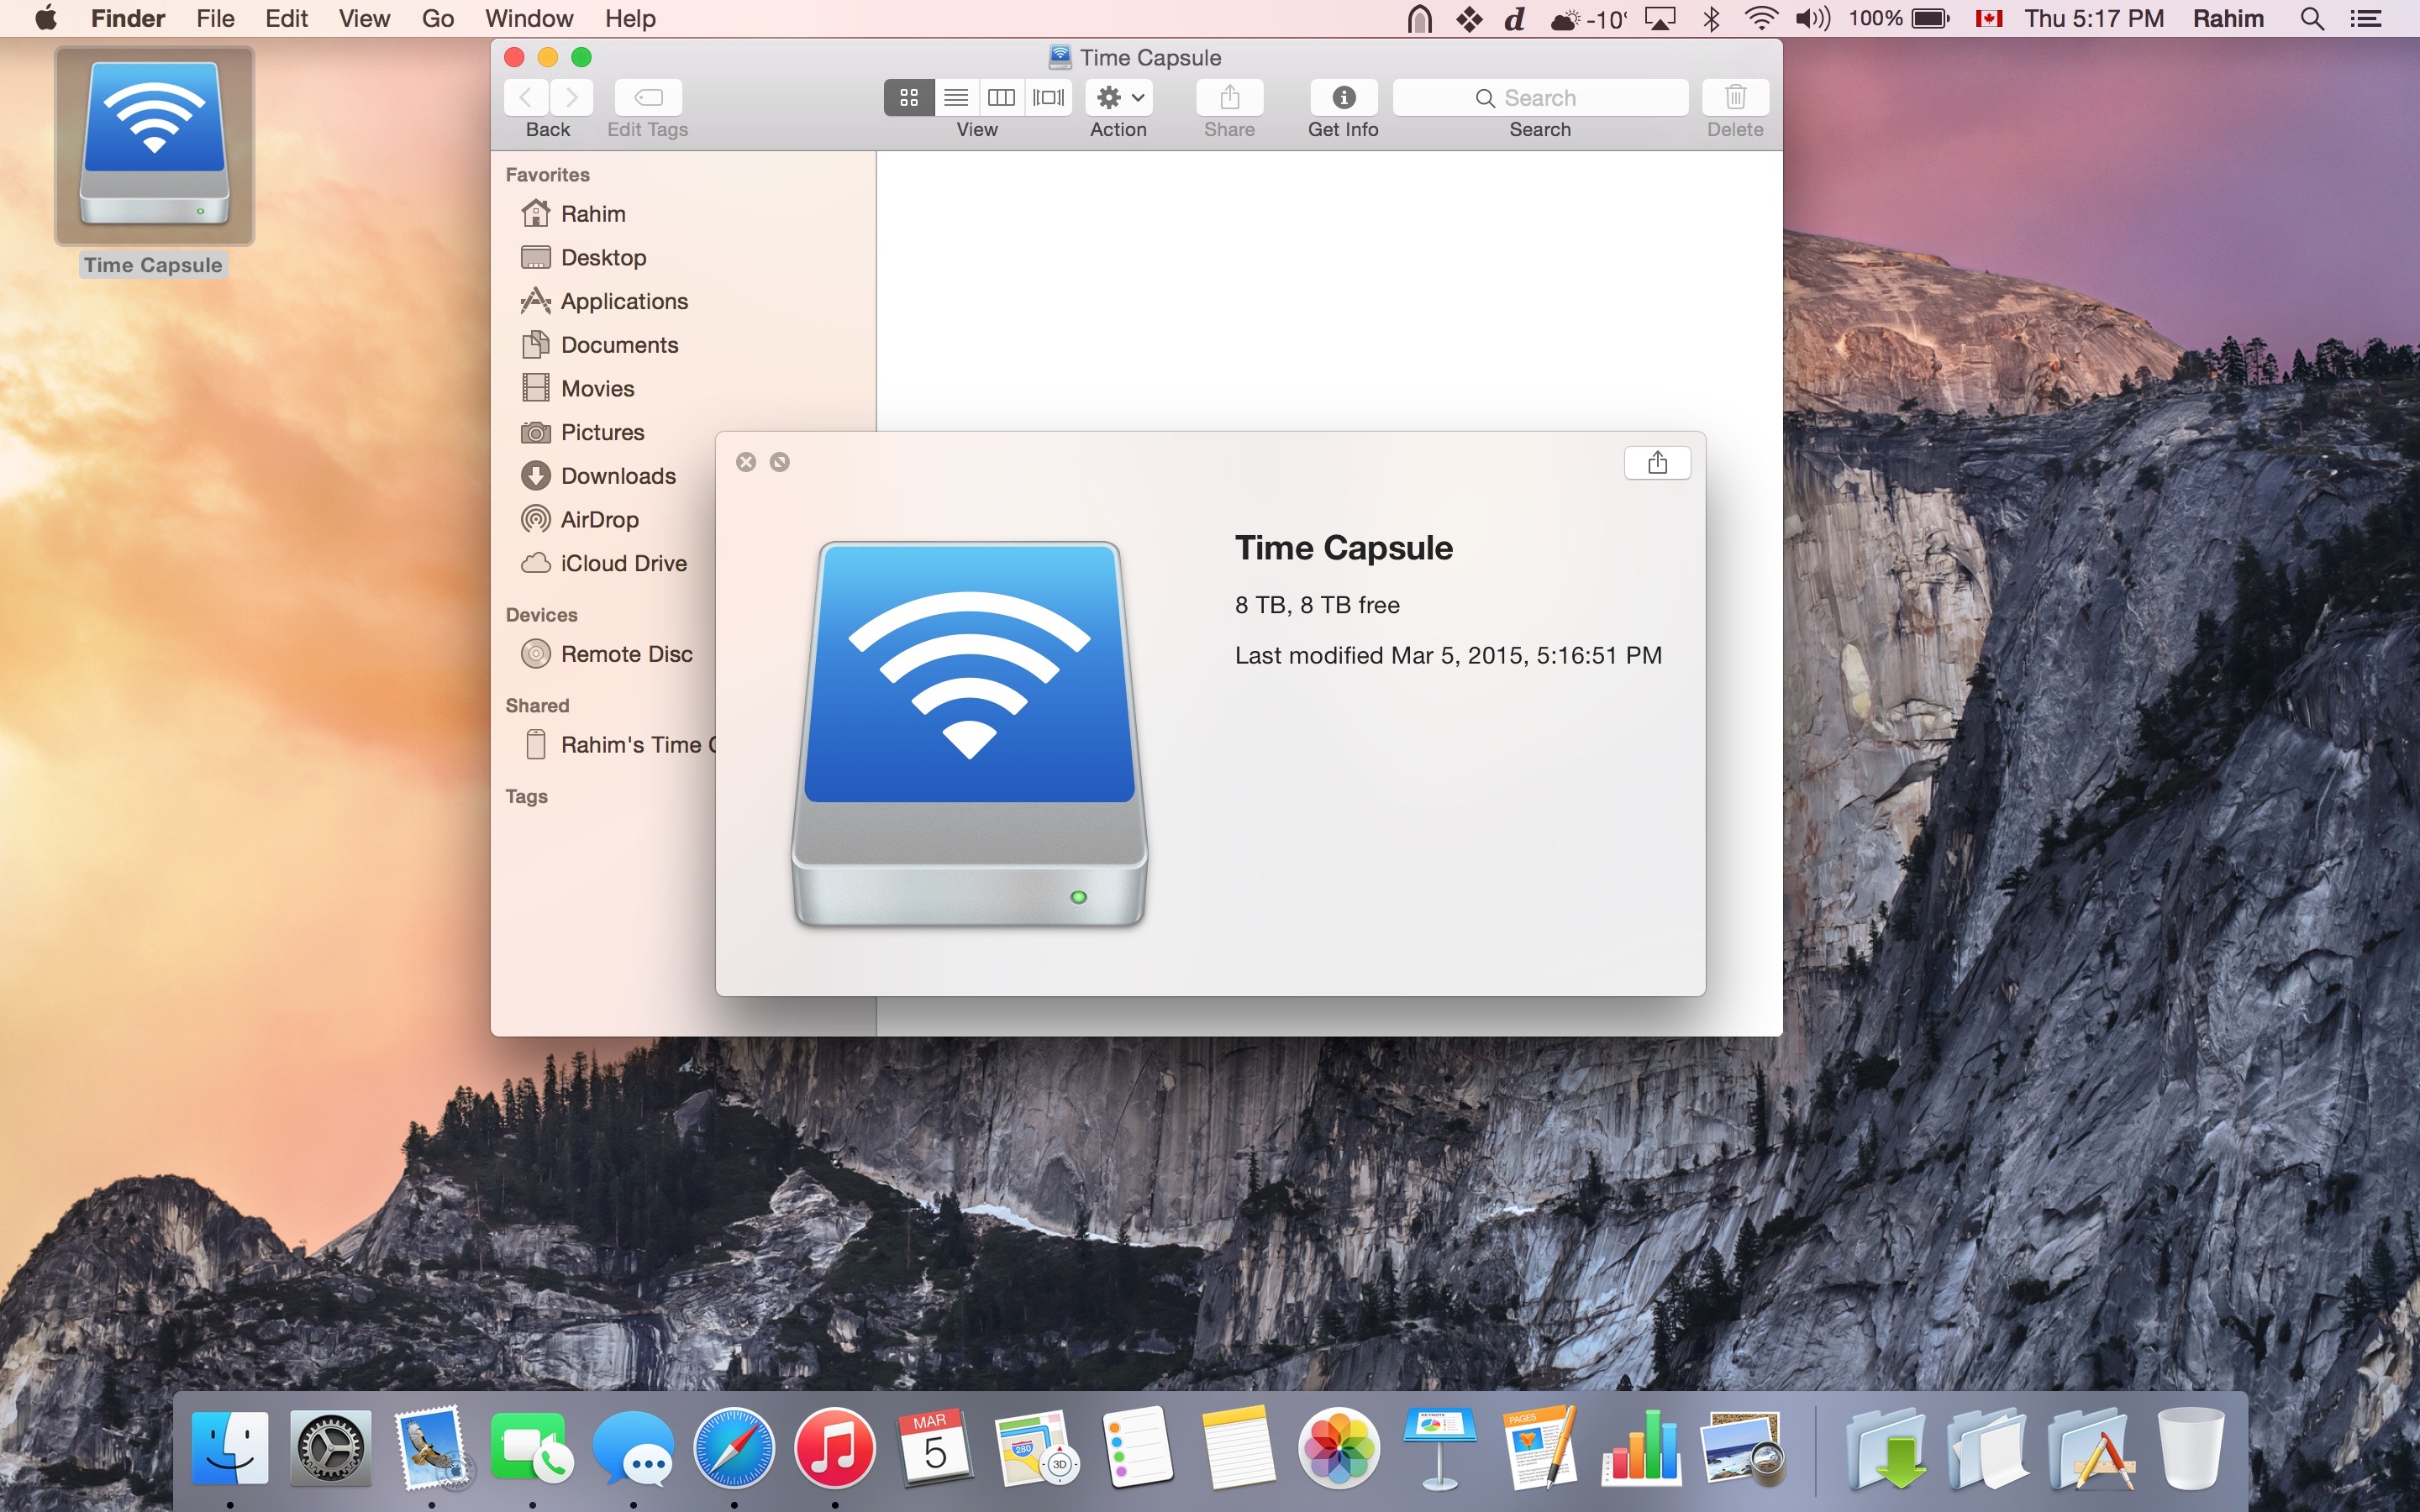Open the Help menu
This screenshot has width=2420, height=1512.
(630, 18)
